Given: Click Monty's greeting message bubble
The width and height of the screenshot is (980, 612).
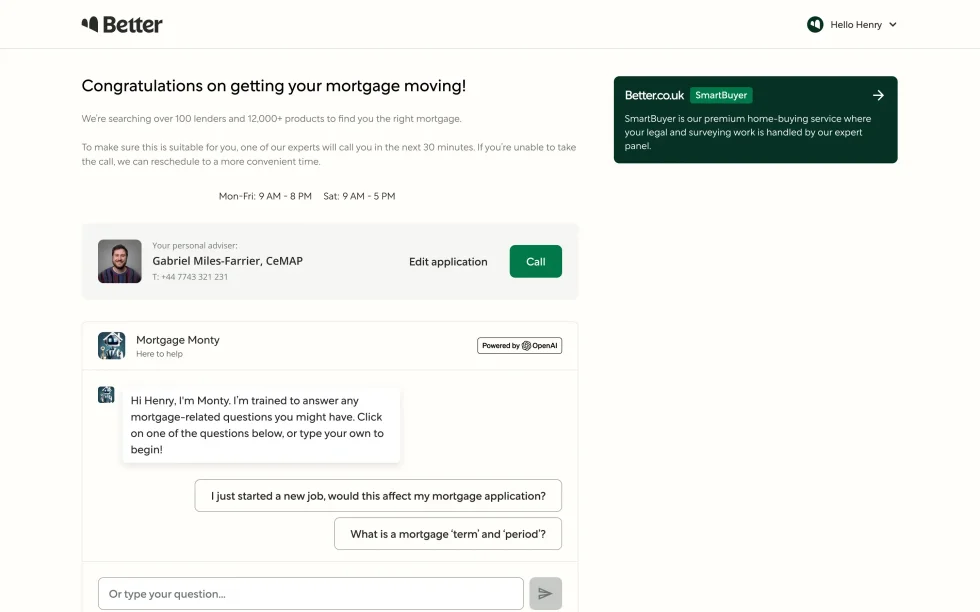Looking at the screenshot, I should (x=261, y=425).
